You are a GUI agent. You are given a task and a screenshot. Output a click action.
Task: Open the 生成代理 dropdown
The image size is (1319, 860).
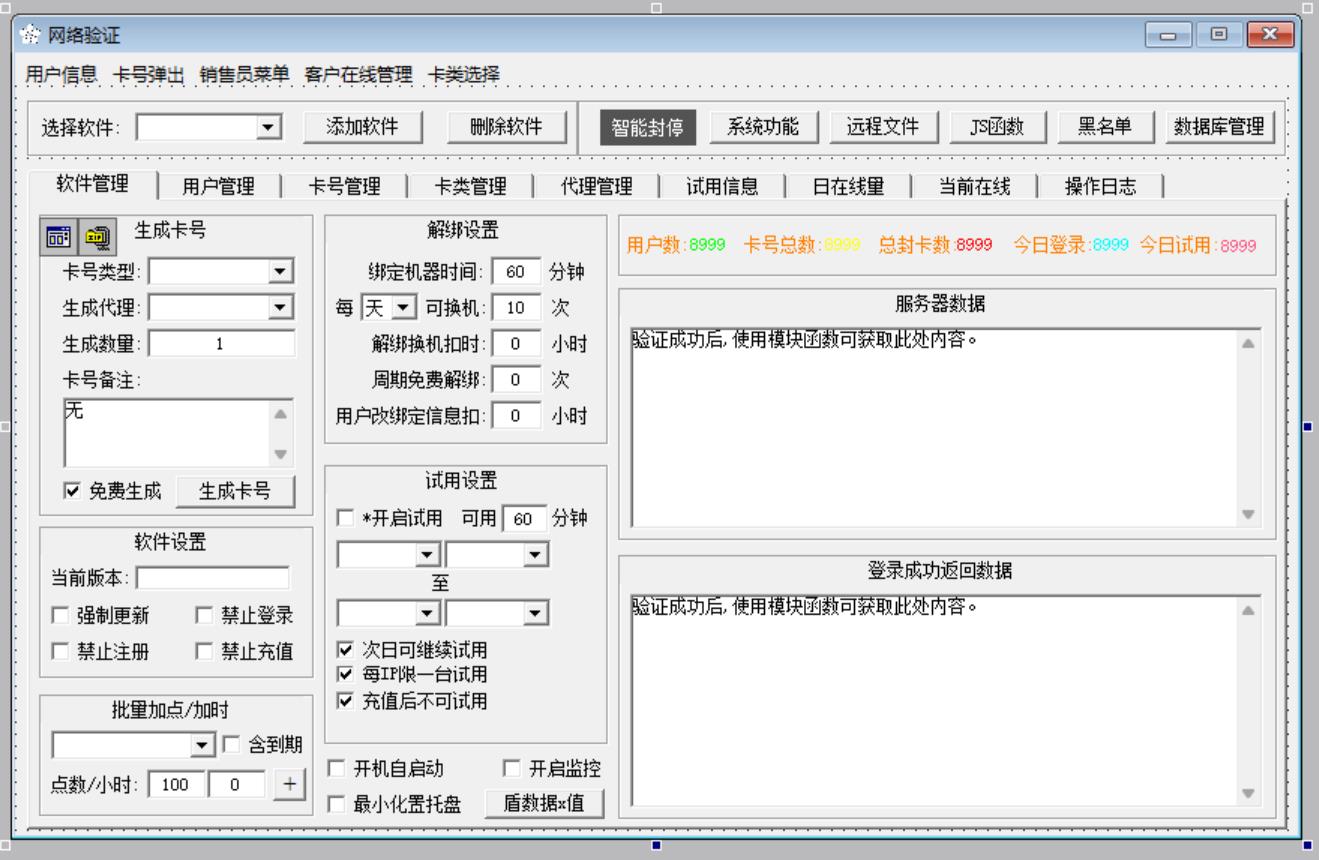tap(281, 307)
